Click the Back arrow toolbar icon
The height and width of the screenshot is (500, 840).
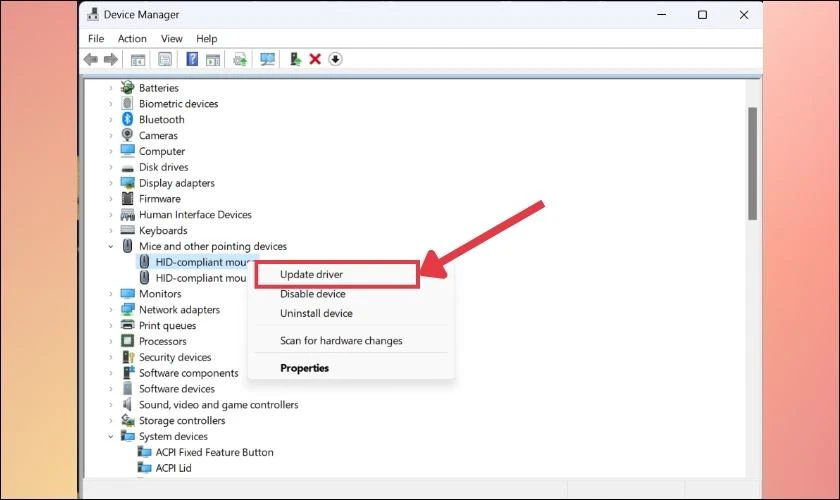tap(91, 59)
